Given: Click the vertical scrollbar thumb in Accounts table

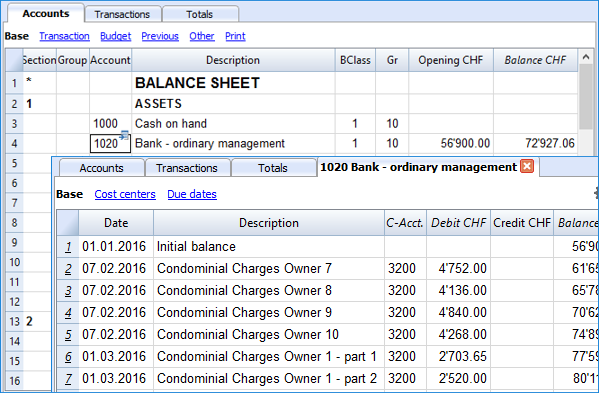Looking at the screenshot, I should (x=586, y=97).
